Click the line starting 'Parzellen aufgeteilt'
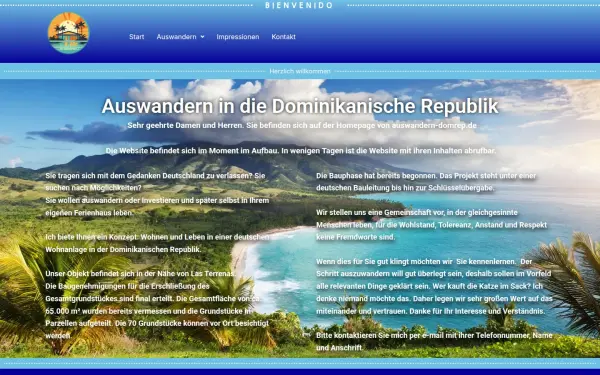 tap(157, 323)
